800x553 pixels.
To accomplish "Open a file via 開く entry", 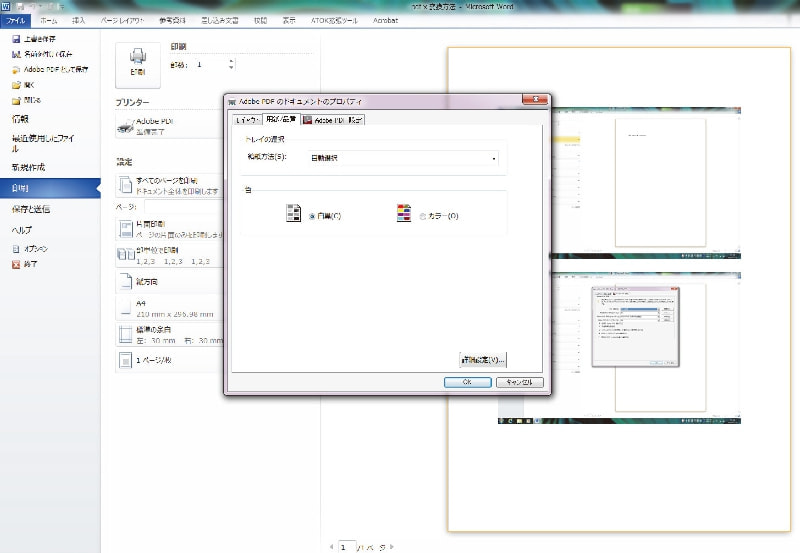I will 23,85.
